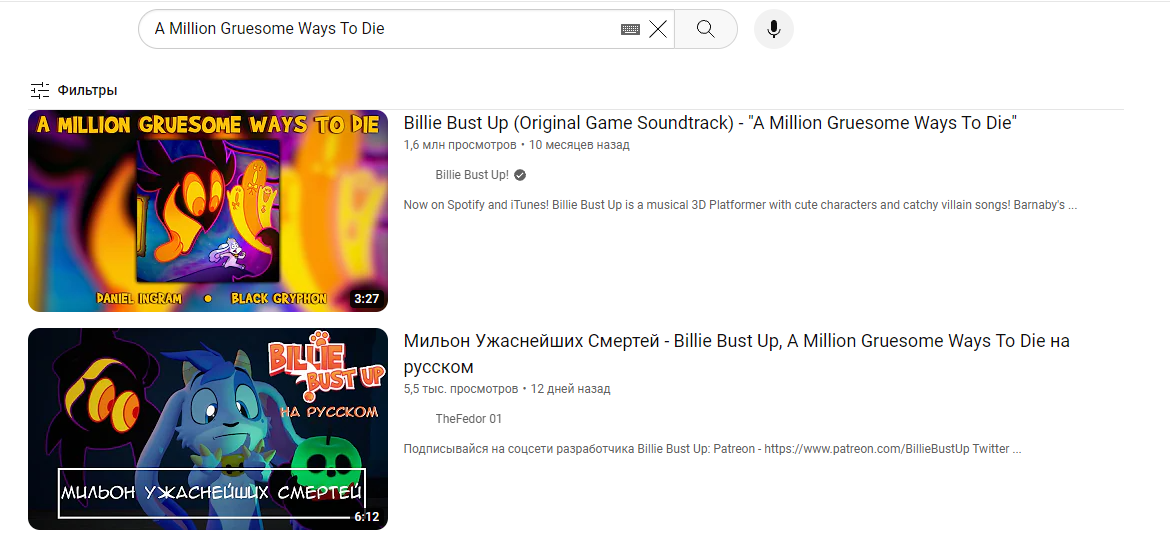Click the 6:12 duration badge
The width and height of the screenshot is (1170, 546).
pos(366,516)
